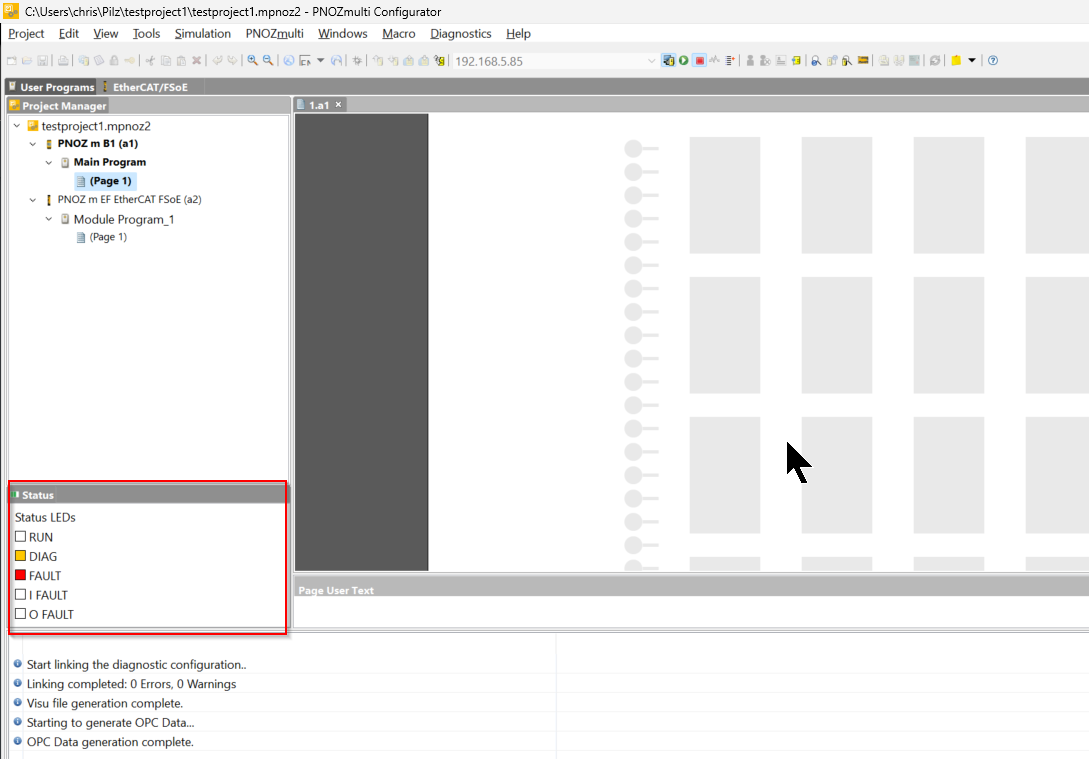Click the Delete X toolbar icon

click(x=197, y=60)
